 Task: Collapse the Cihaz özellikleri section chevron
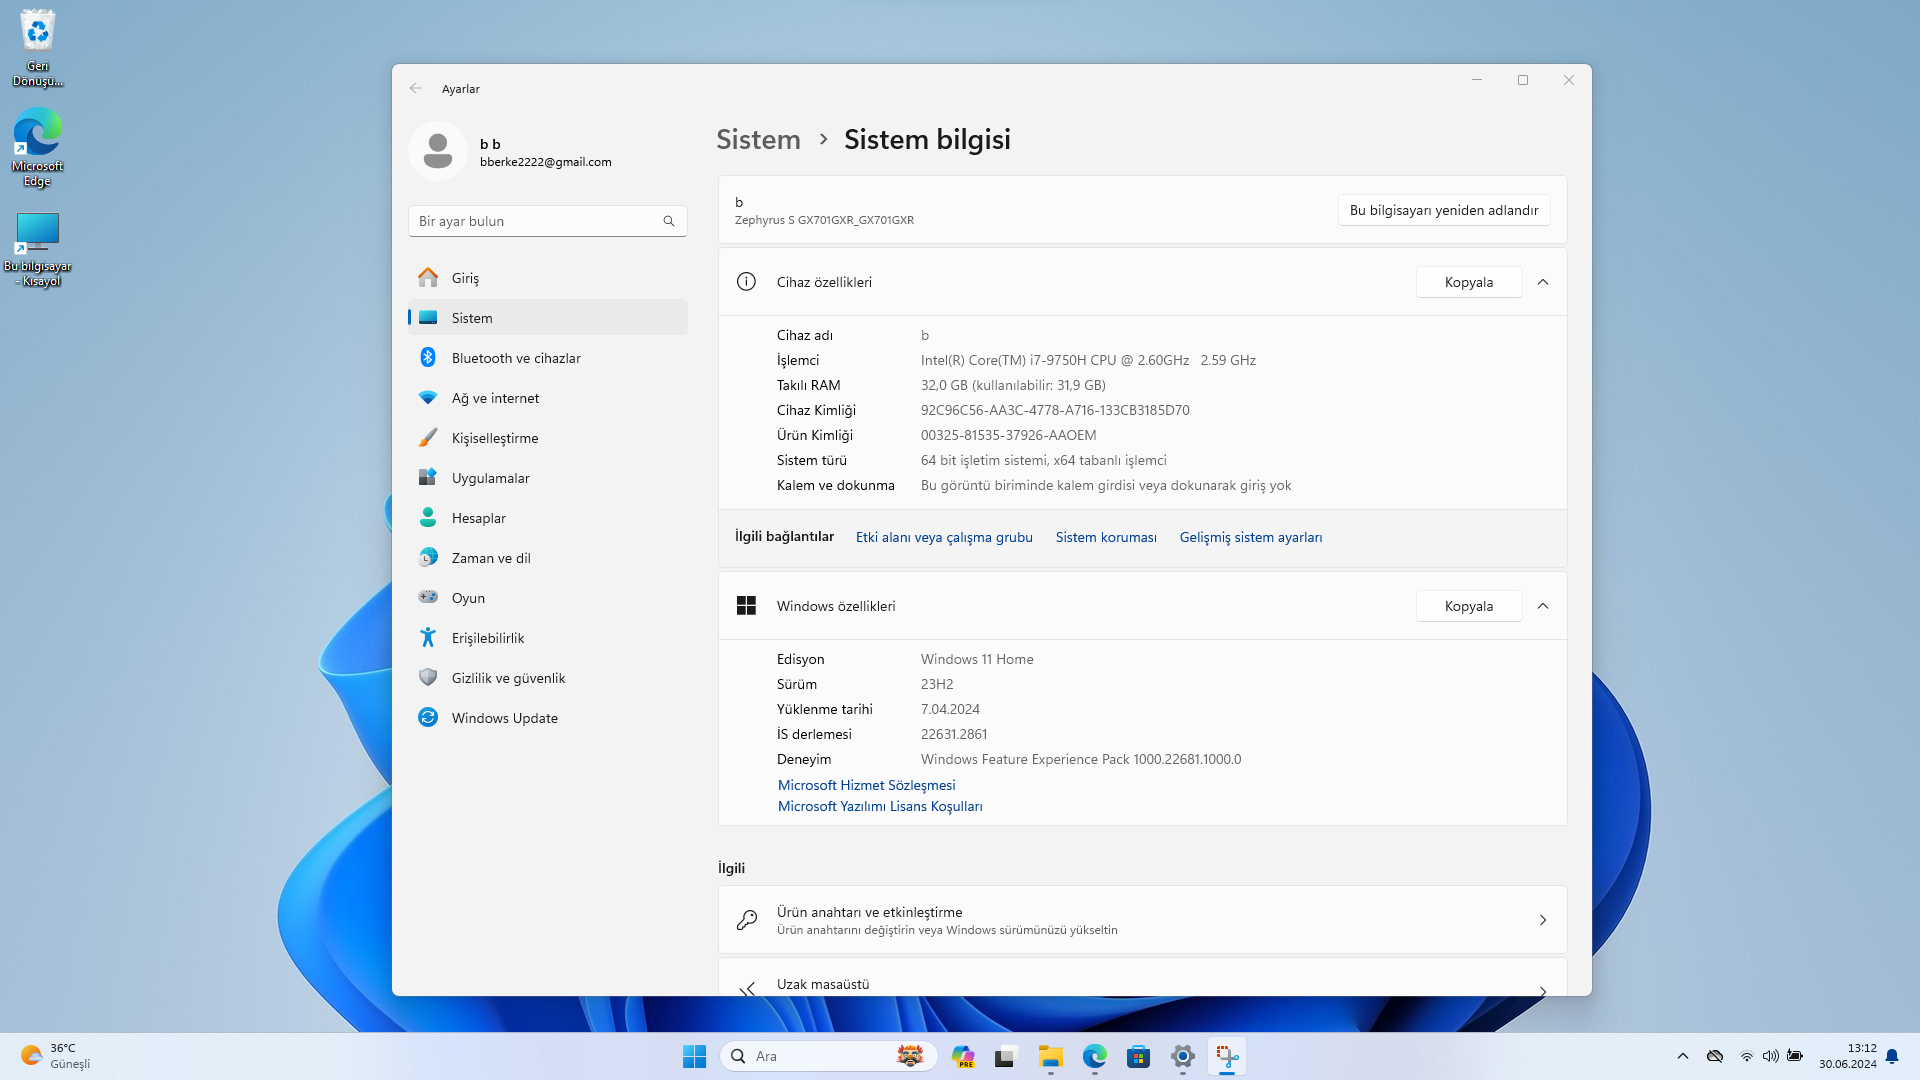pos(1543,282)
